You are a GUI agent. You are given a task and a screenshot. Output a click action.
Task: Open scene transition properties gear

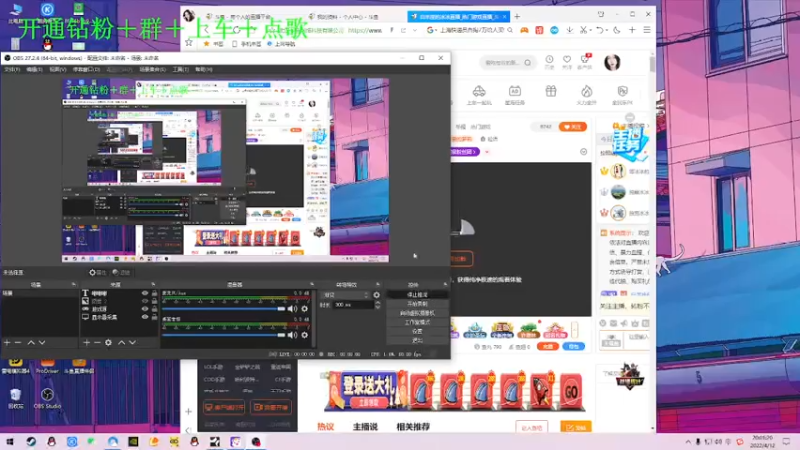[x=377, y=295]
